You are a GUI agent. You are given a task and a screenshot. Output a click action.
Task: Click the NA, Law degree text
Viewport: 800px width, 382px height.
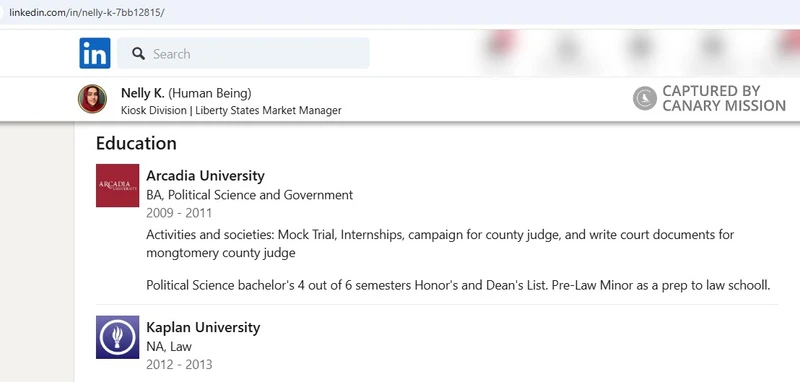[x=169, y=347]
